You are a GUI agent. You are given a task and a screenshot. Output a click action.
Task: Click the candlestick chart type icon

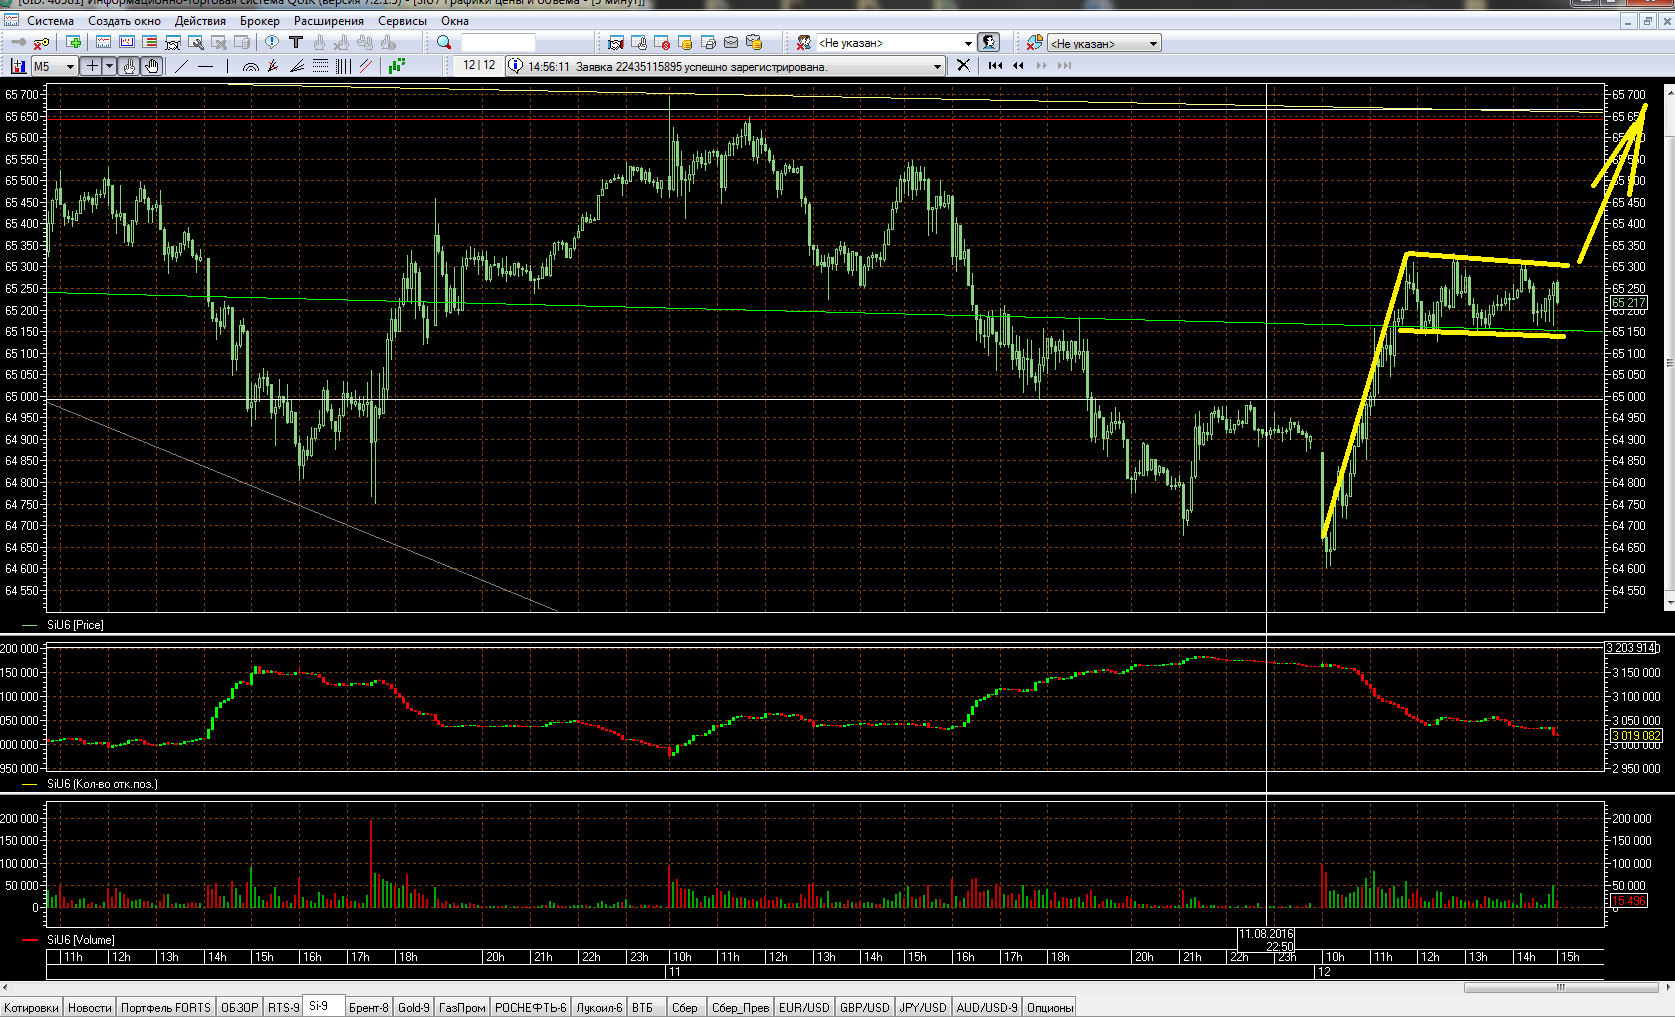tap(18, 66)
